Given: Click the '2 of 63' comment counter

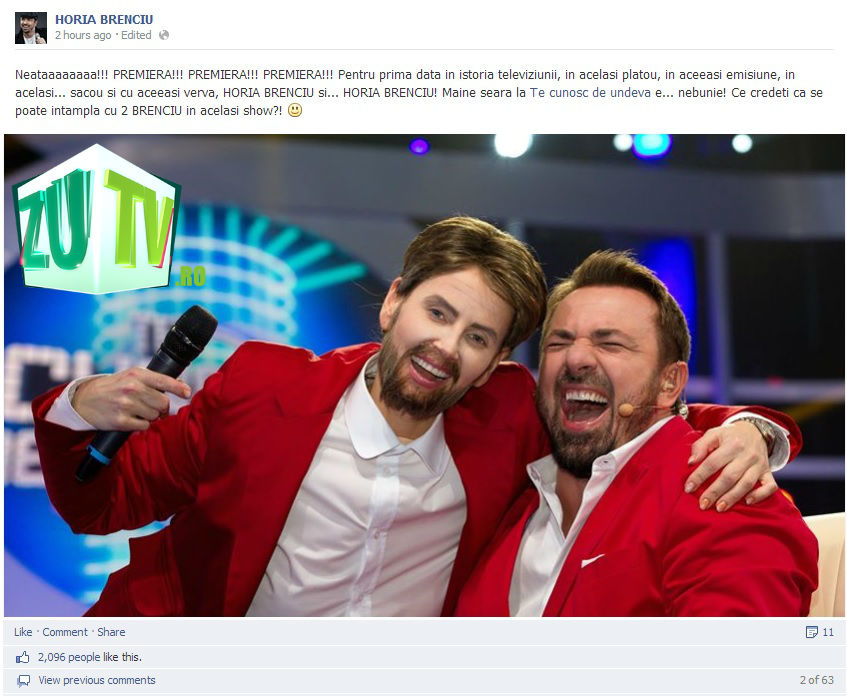Looking at the screenshot, I should coord(816,680).
